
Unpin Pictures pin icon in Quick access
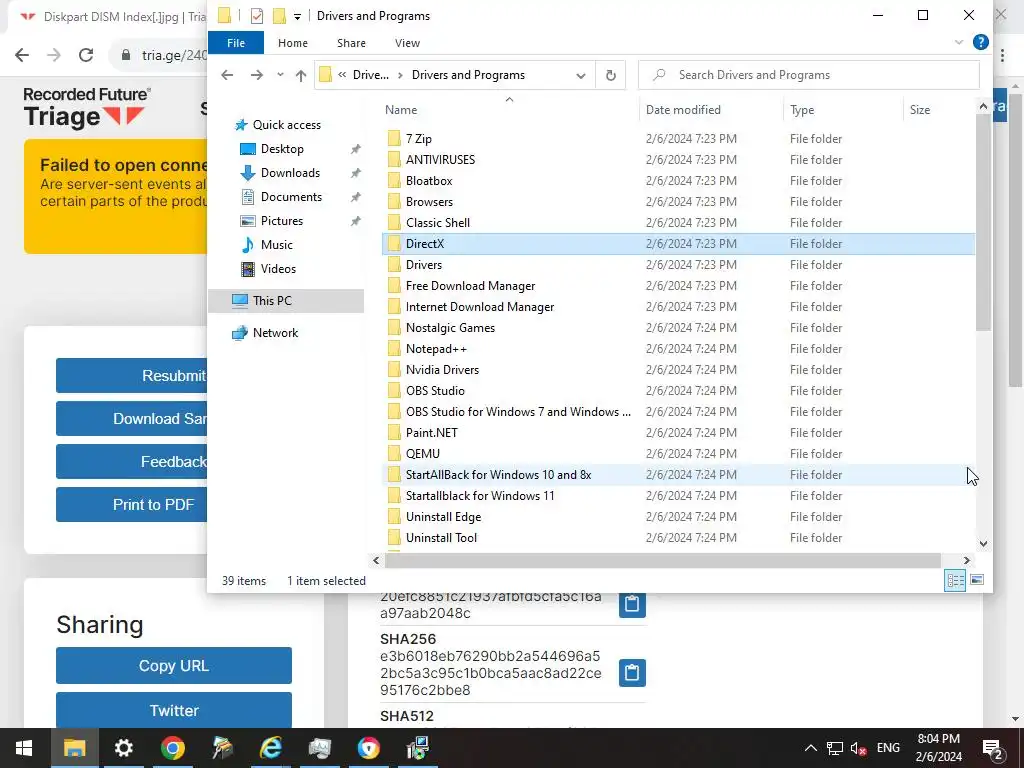tap(355, 221)
